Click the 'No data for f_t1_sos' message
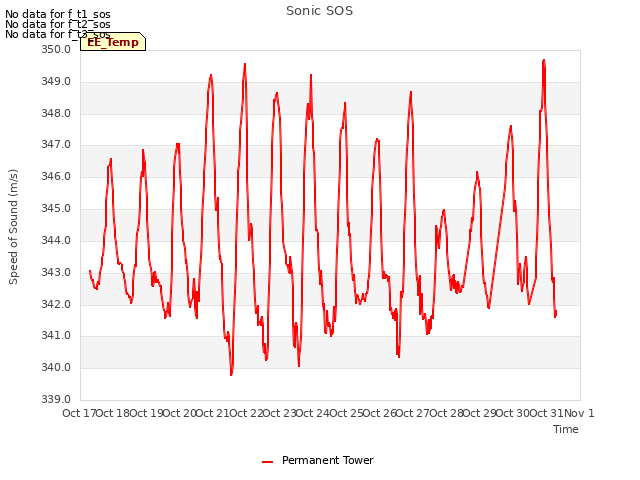The width and height of the screenshot is (640, 480). [x=58, y=14]
